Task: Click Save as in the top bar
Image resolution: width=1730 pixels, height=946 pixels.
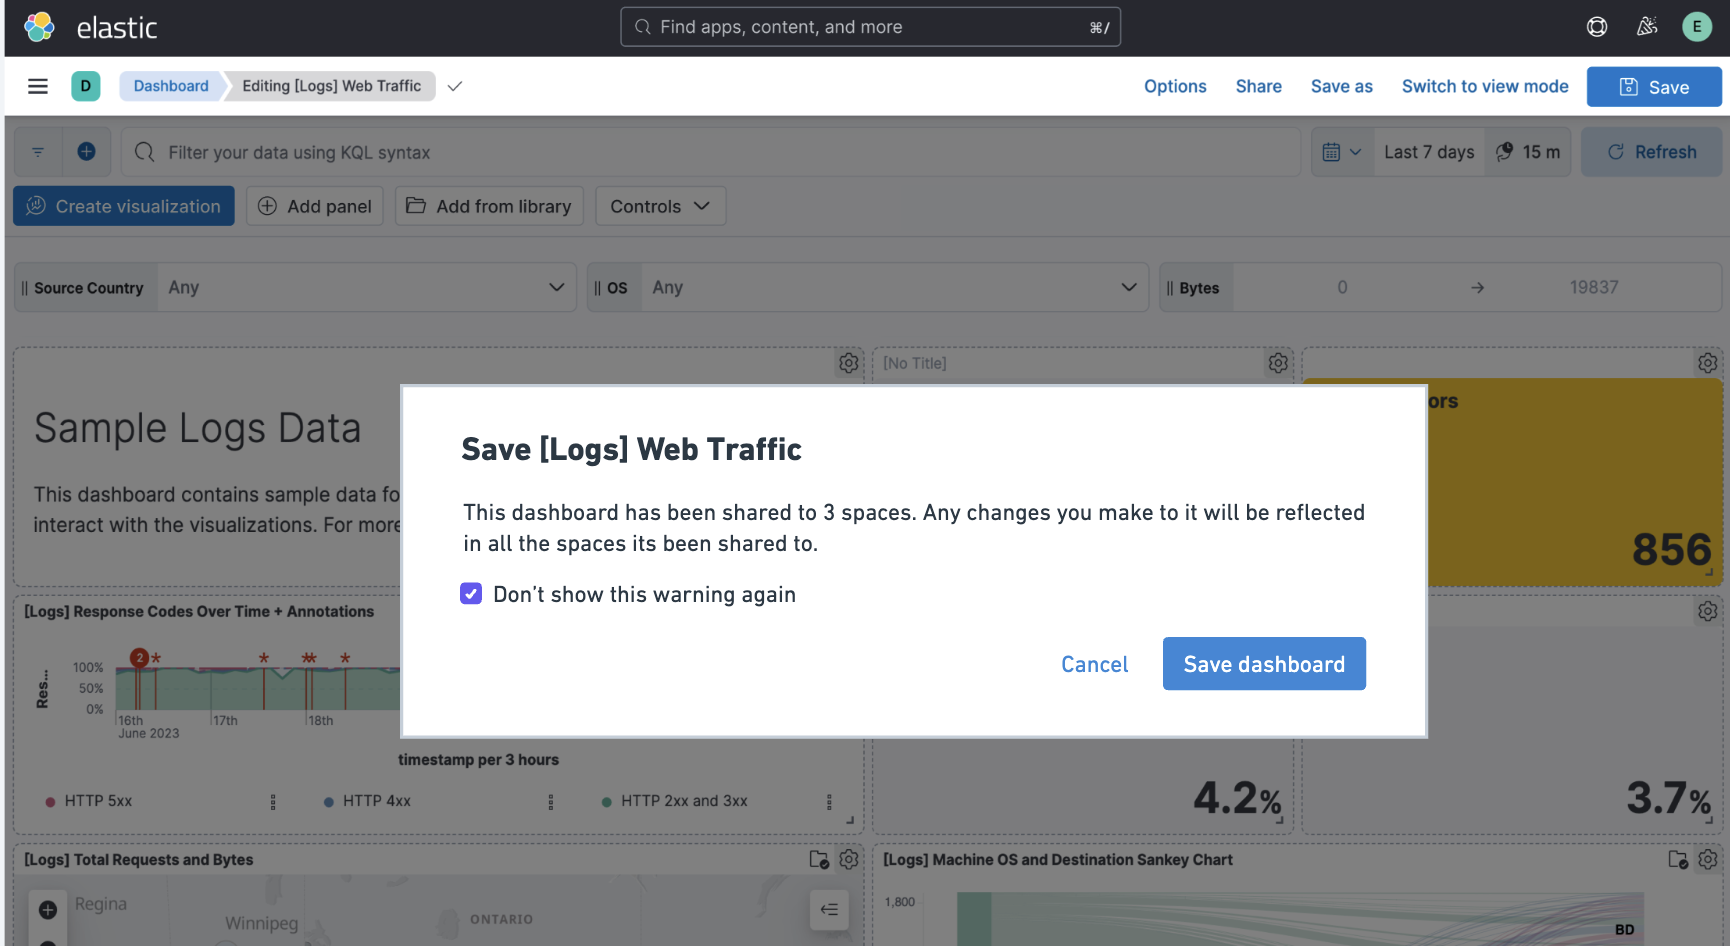Action: click(x=1342, y=87)
